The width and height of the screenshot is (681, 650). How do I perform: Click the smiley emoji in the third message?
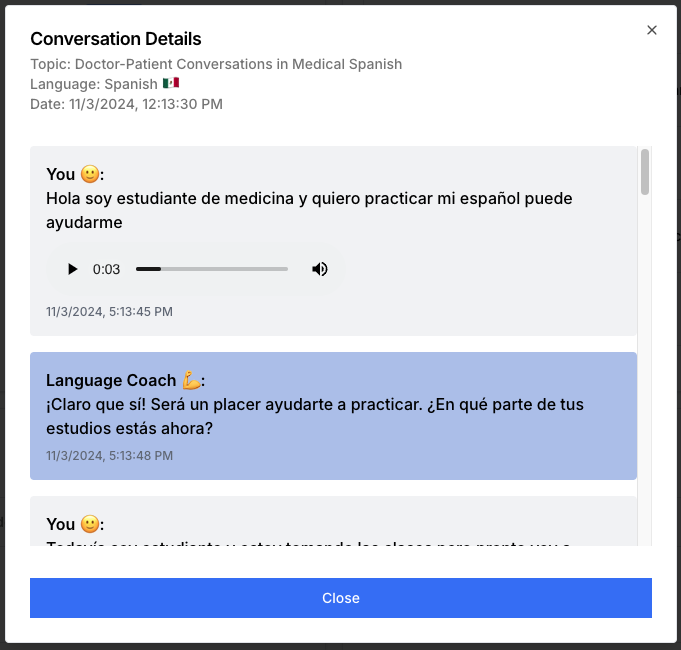click(x=90, y=524)
